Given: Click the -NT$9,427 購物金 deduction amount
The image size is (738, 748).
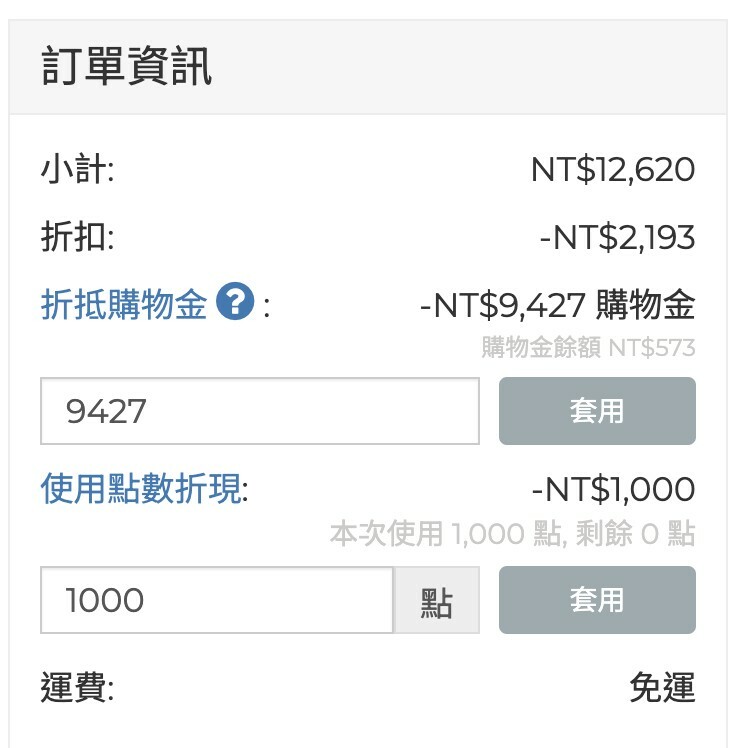Looking at the screenshot, I should (557, 304).
